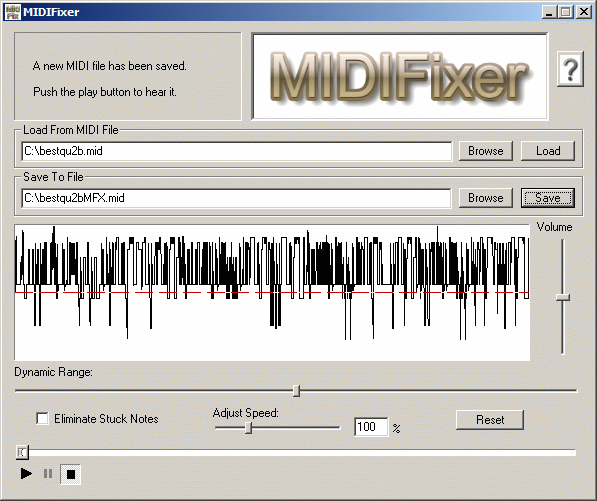Click the Volume slider handle
The image size is (597, 501).
[x=563, y=297]
